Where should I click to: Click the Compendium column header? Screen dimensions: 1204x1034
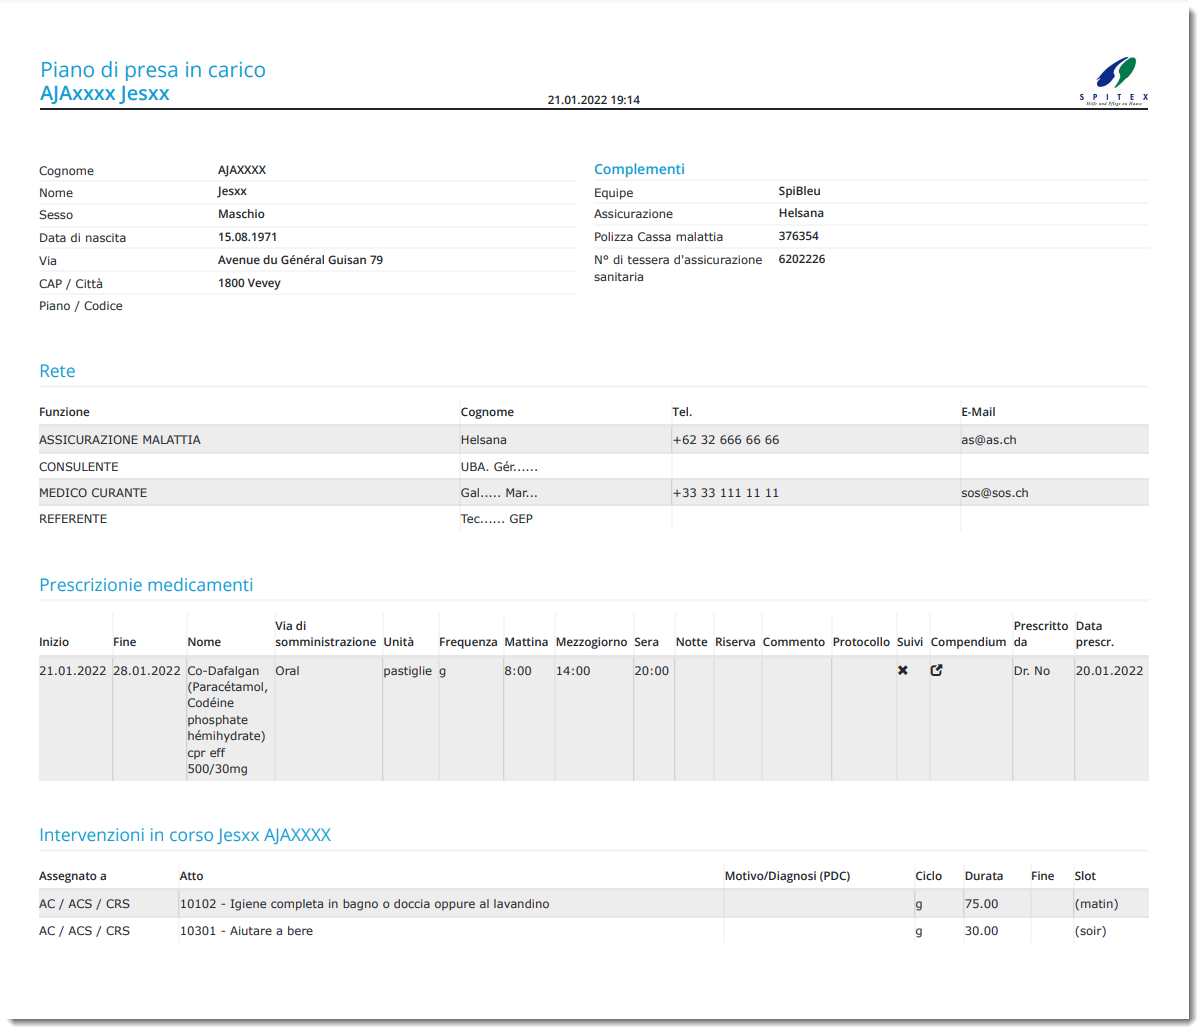coord(967,642)
